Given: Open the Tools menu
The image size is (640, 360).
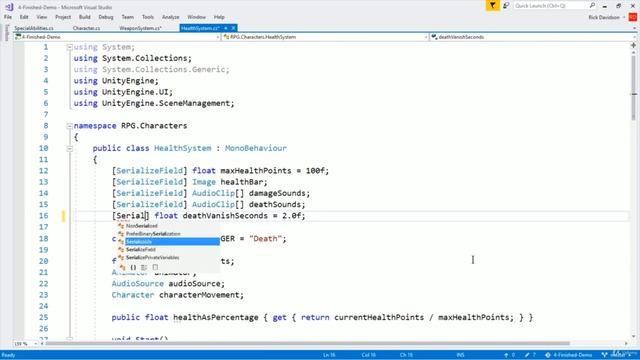Looking at the screenshot, I should [x=148, y=17].
